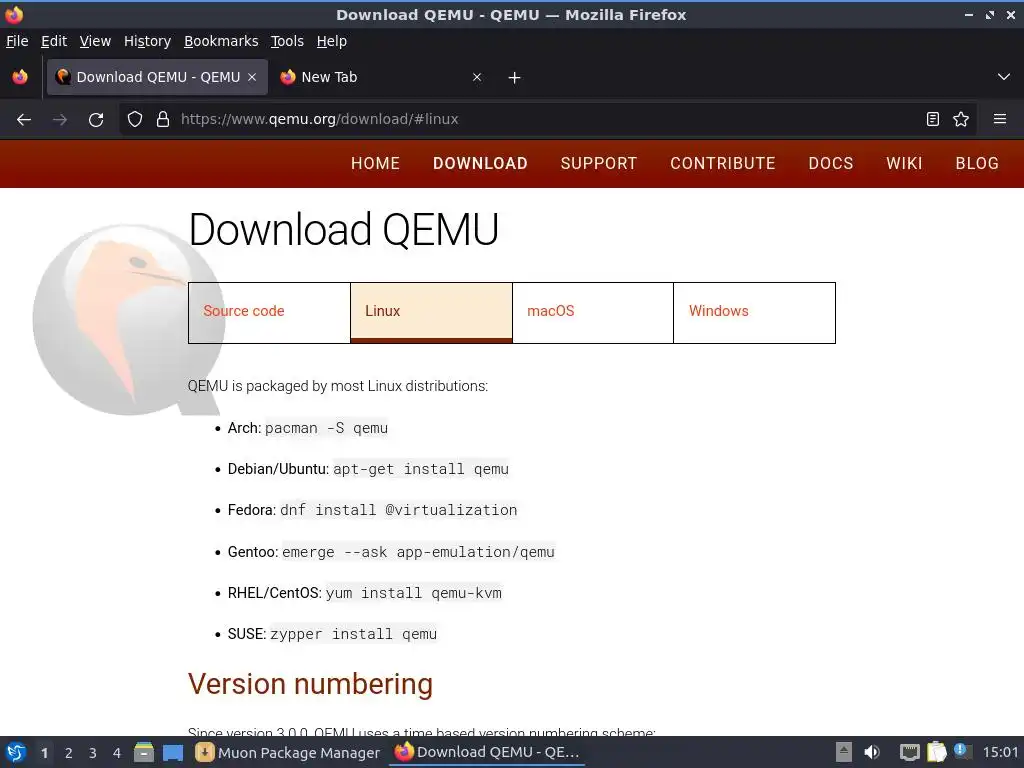The width and height of the screenshot is (1024, 768).
Task: Maximize the Firefox window
Action: 990,14
